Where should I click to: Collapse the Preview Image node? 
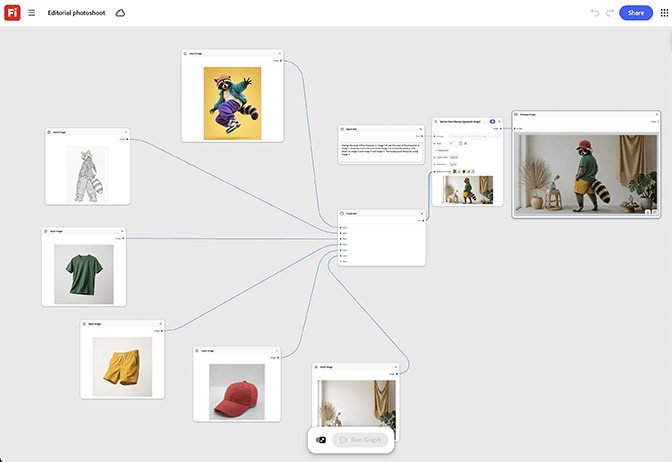click(657, 114)
